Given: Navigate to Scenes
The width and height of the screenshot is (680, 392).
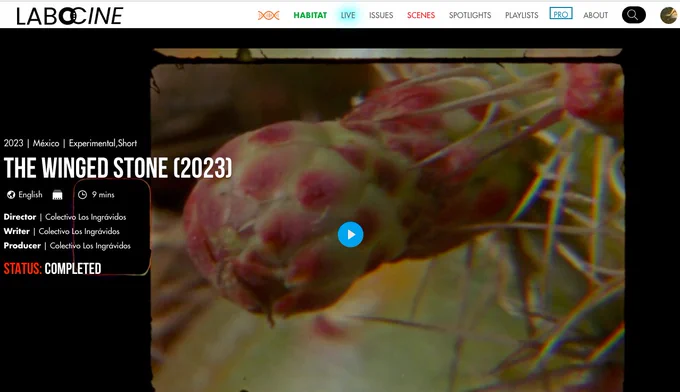Looking at the screenshot, I should (x=421, y=15).
